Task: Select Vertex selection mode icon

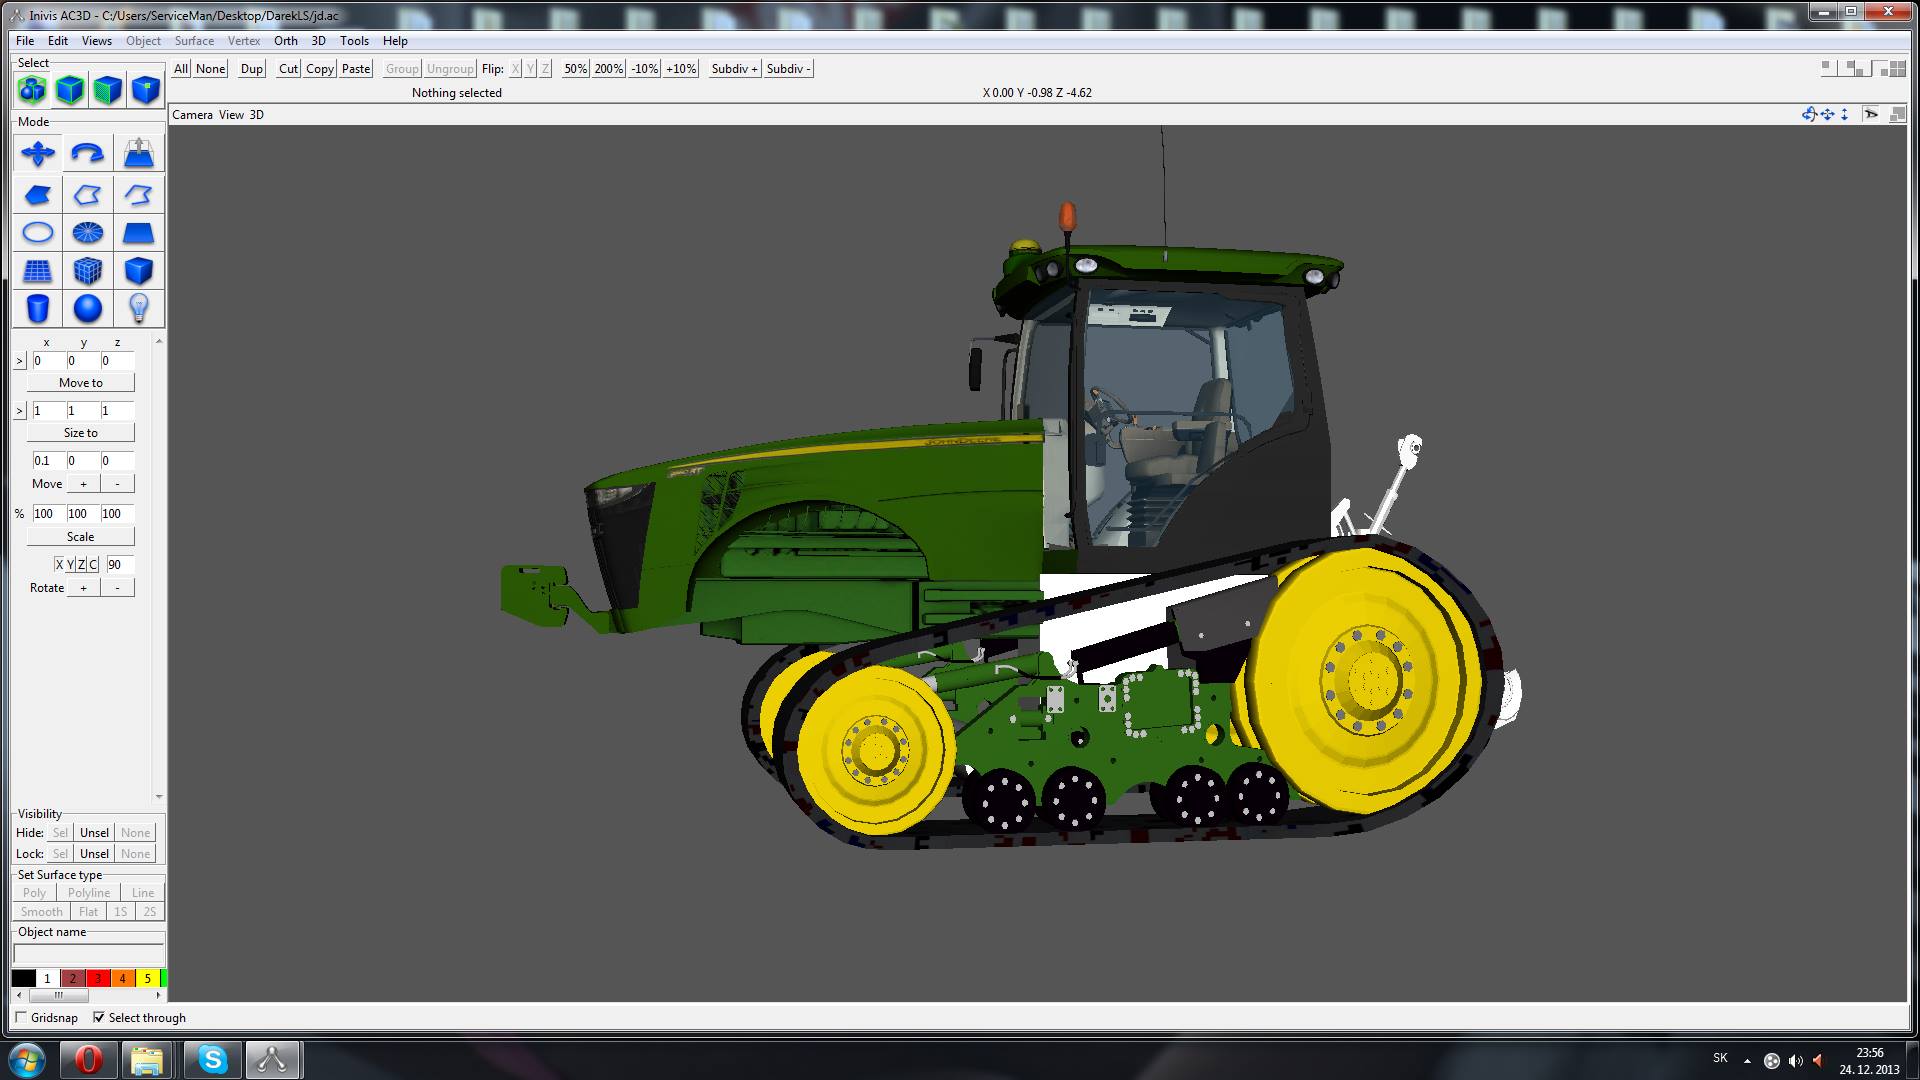Action: pyautogui.click(x=146, y=91)
